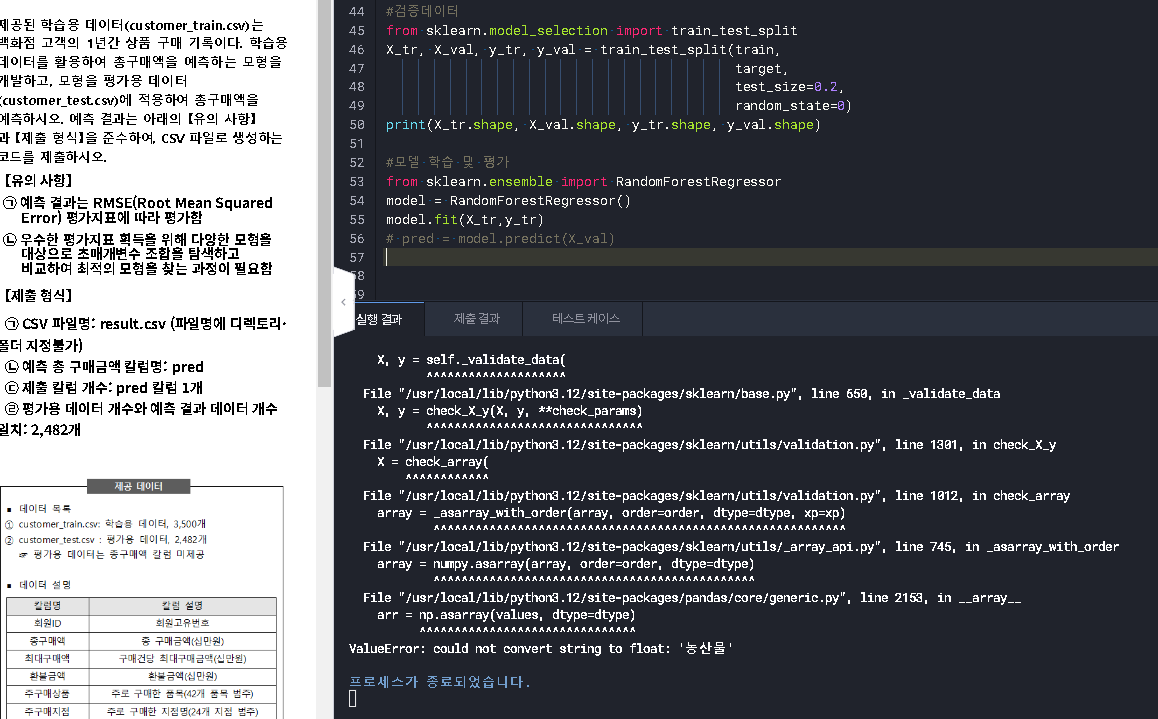The width and height of the screenshot is (1158, 719).
Task: Click the '[제출 형식]' heading
Action: tap(38, 295)
